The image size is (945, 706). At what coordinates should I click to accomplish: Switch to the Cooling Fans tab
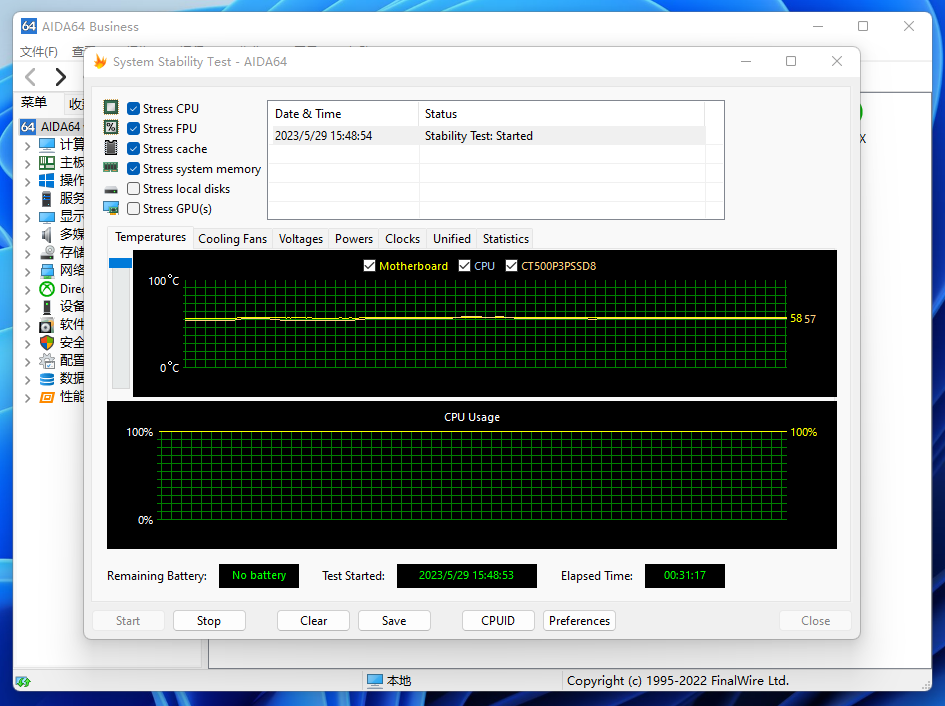233,239
